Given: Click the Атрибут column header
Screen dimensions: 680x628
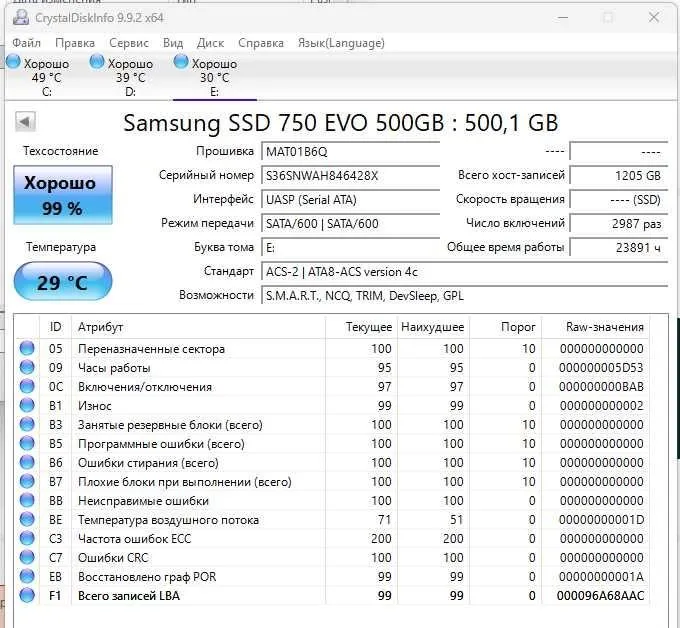Looking at the screenshot, I should (199, 327).
